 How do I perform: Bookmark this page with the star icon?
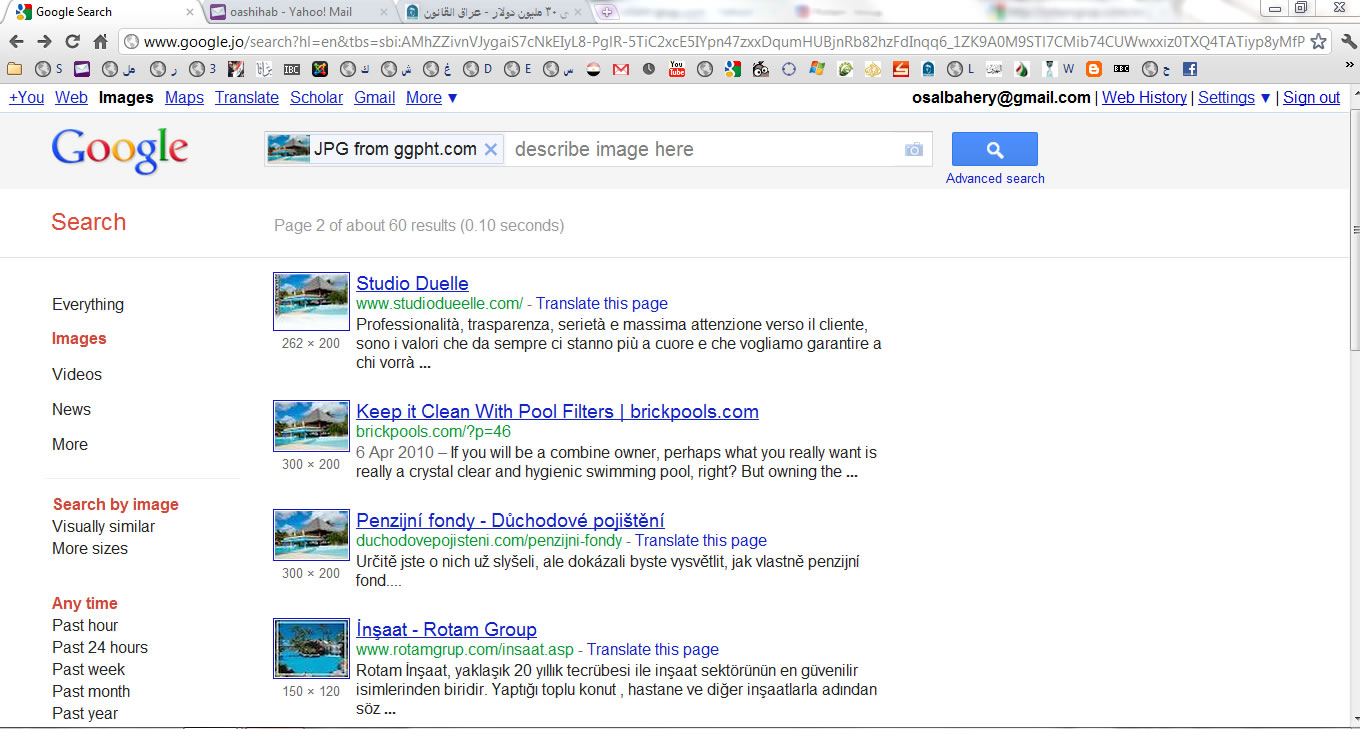click(1319, 41)
